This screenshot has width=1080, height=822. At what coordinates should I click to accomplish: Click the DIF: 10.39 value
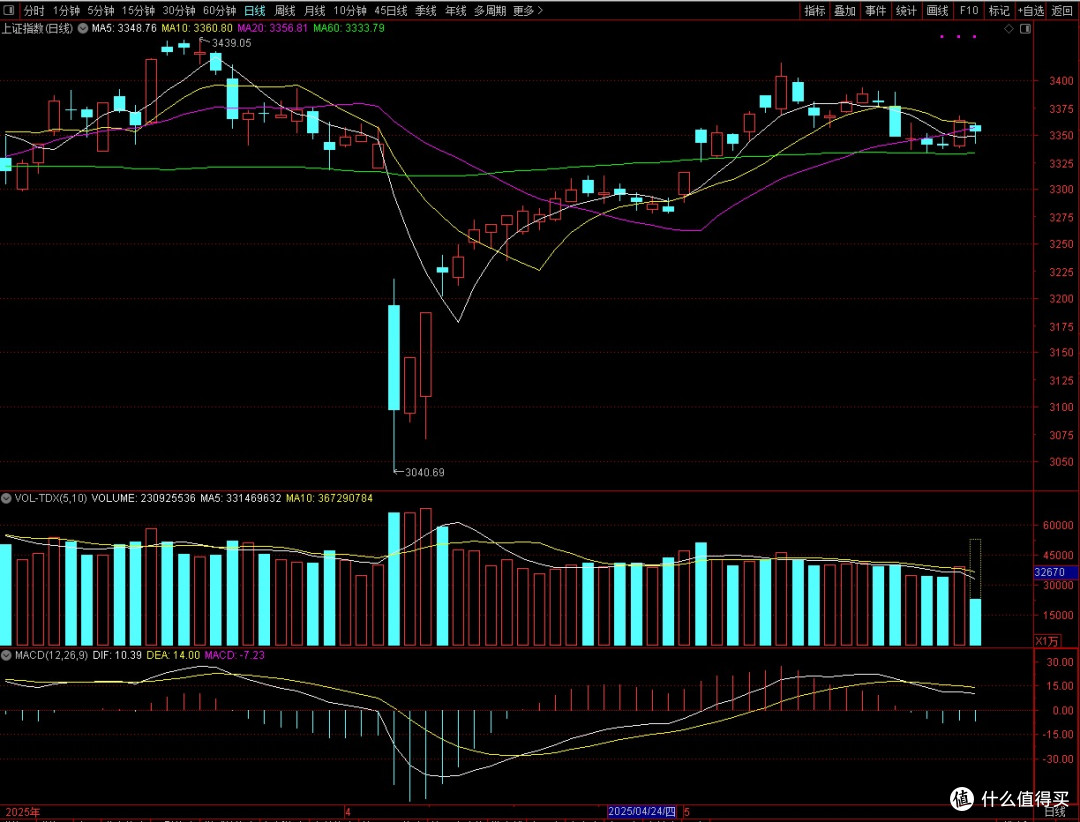117,655
